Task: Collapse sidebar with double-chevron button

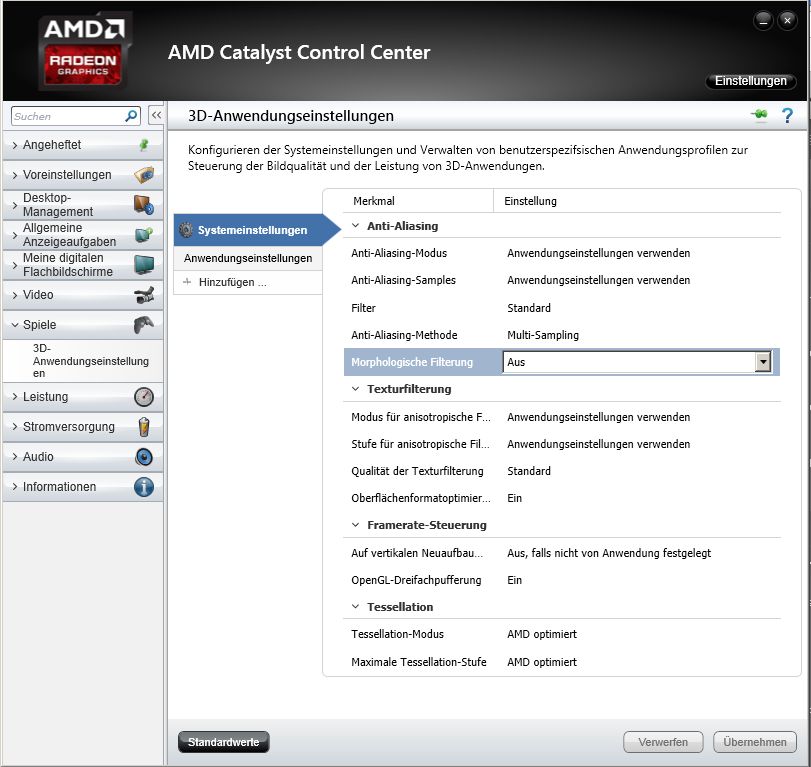Action: (156, 115)
